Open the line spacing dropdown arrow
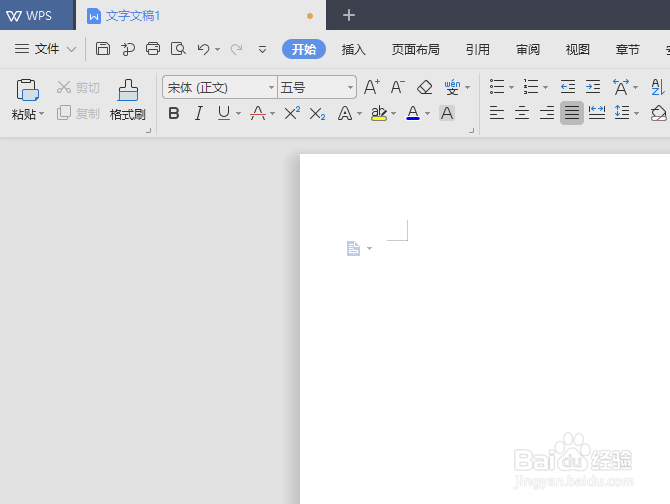The height and width of the screenshot is (504, 670). click(637, 114)
